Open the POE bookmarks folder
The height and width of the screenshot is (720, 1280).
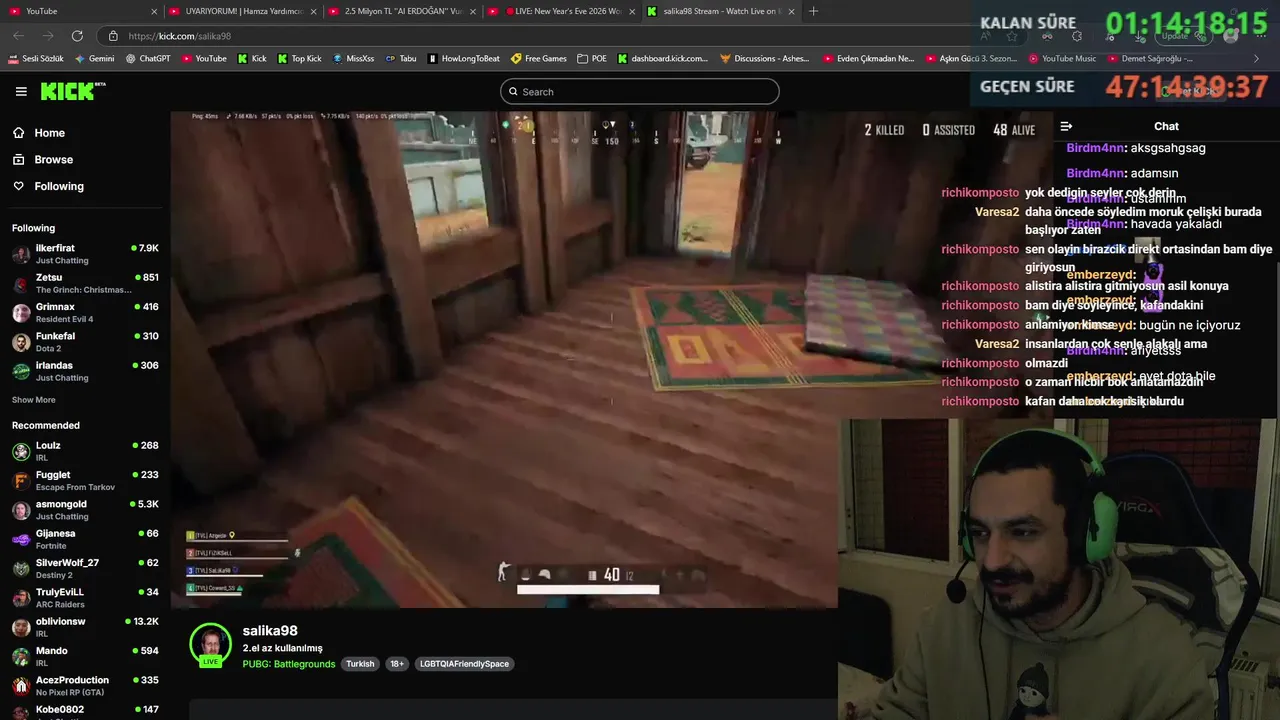pyautogui.click(x=592, y=59)
